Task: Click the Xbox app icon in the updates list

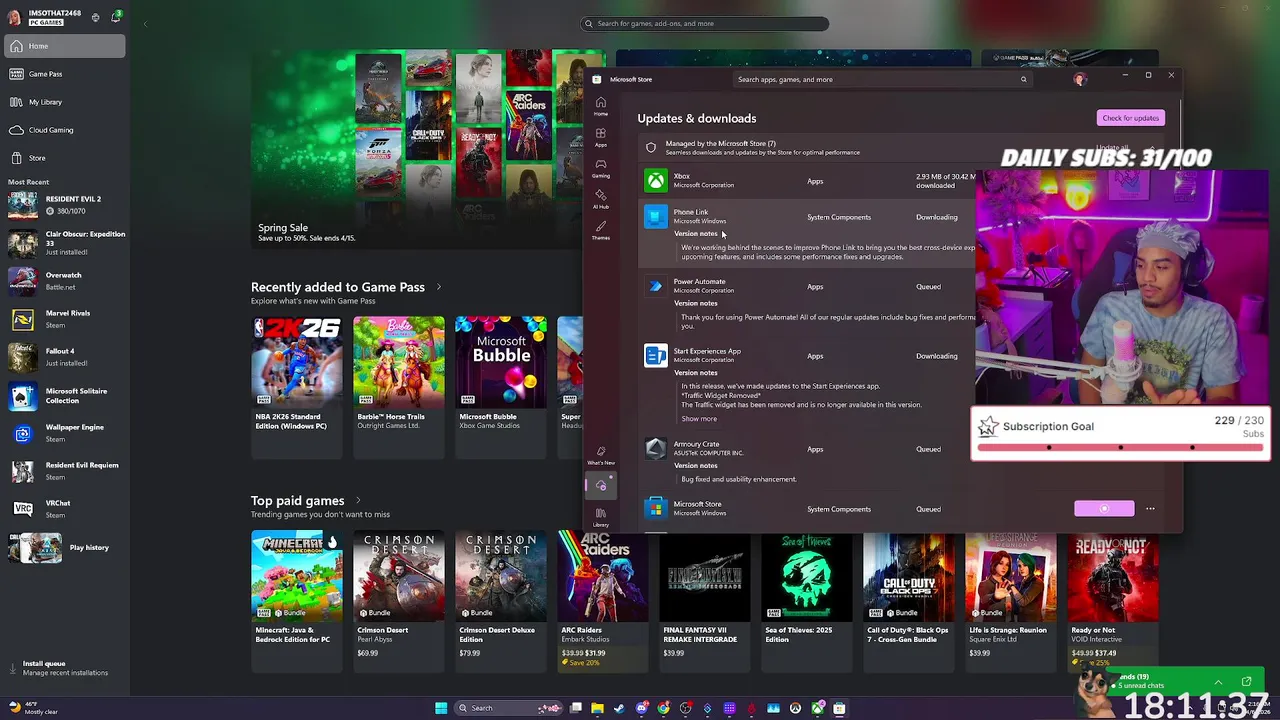Action: [x=655, y=180]
